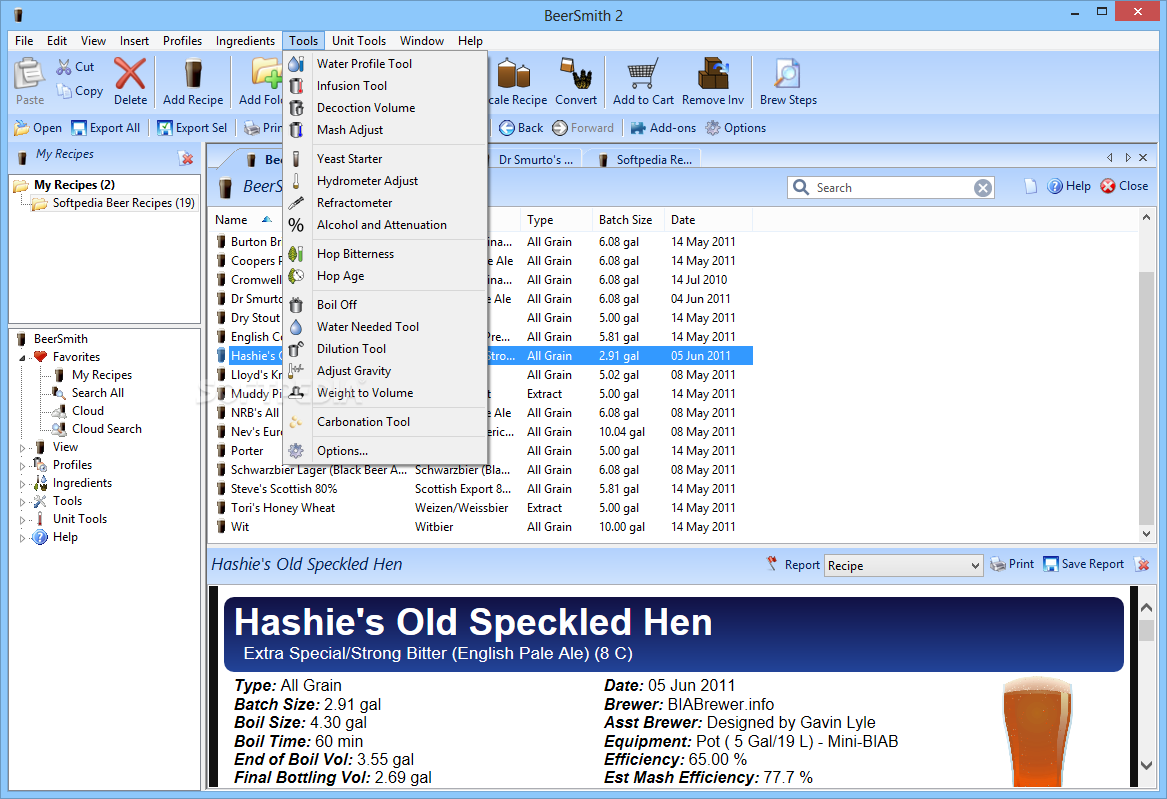Click the gear icon for Options... in menu
Image resolution: width=1167 pixels, height=799 pixels.
click(x=296, y=451)
